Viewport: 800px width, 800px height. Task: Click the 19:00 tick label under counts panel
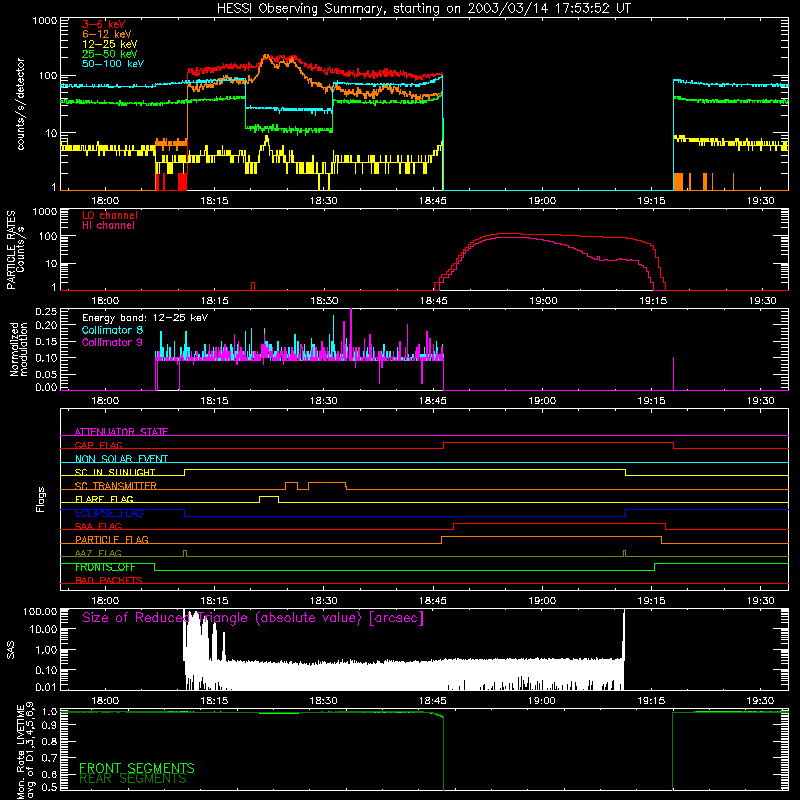click(542, 201)
